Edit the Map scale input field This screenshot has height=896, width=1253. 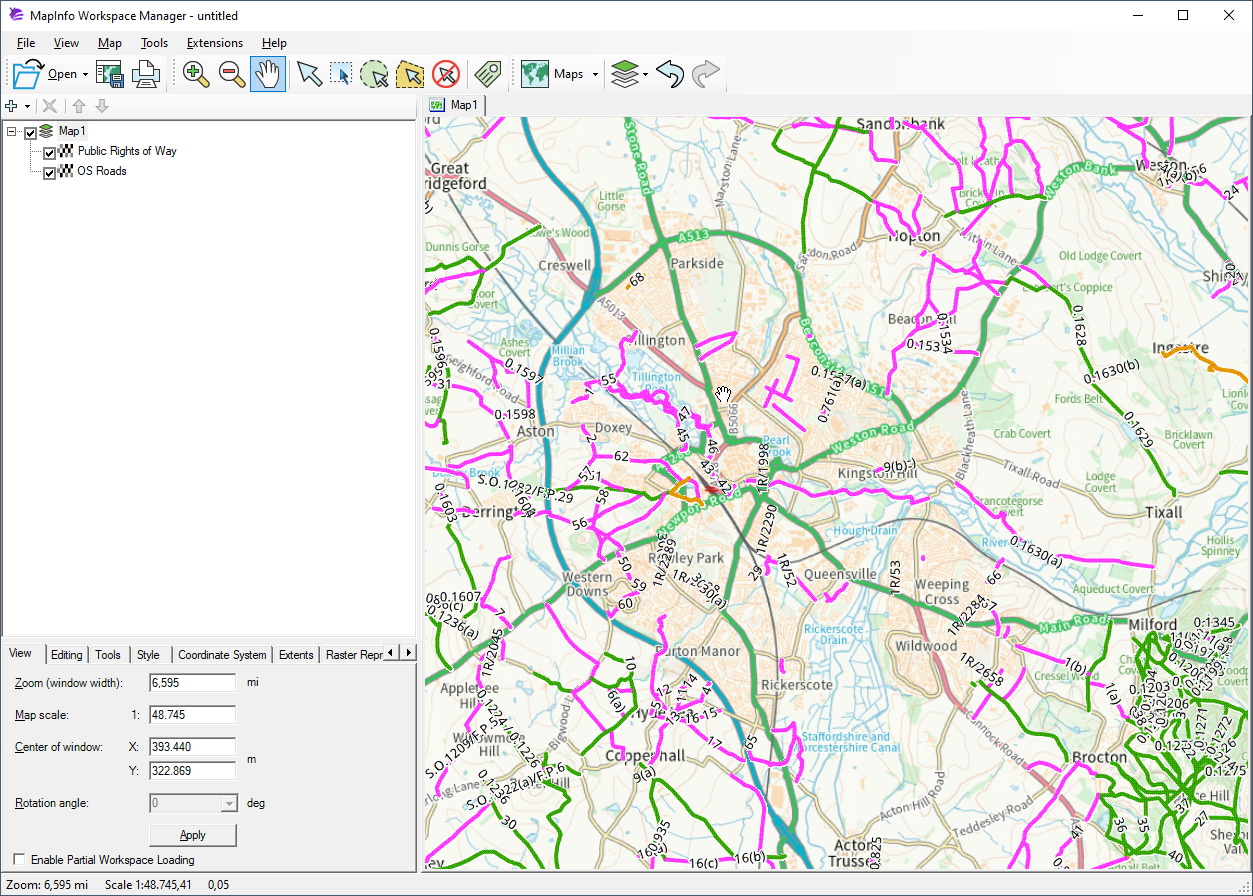tap(191, 714)
